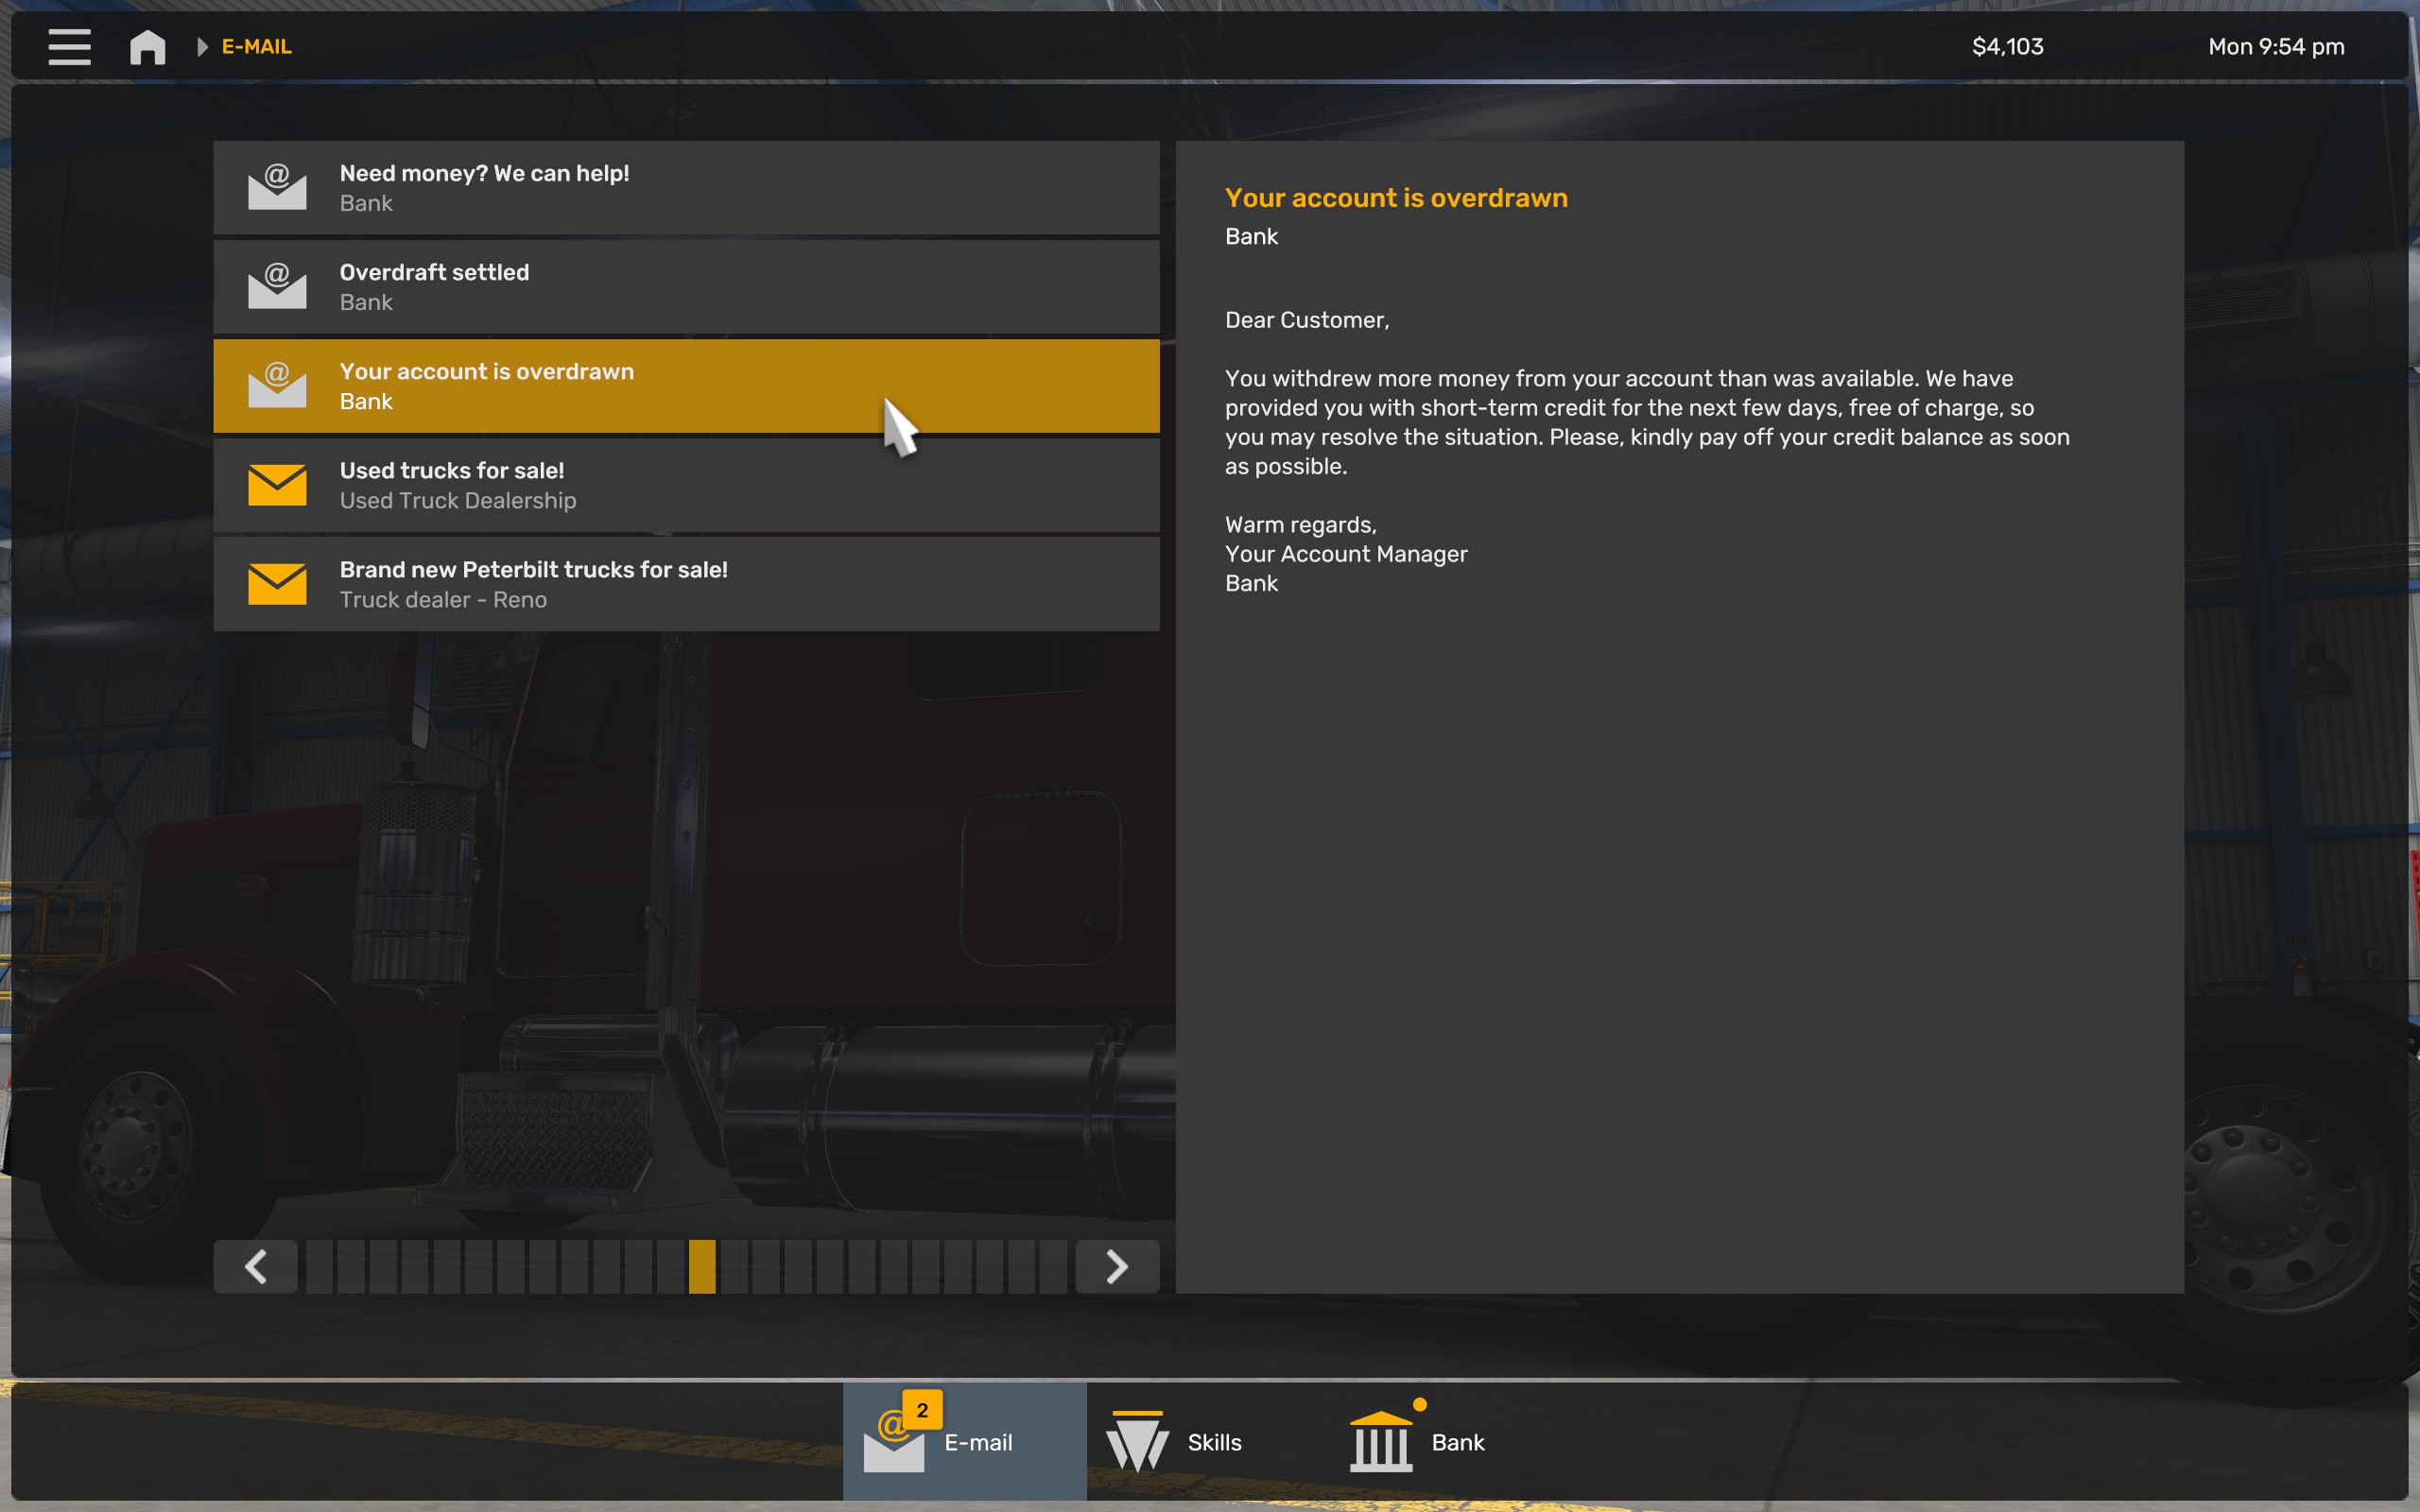Click the read envelope icon for Overdraft settled
The image size is (2420, 1512).
[277, 286]
